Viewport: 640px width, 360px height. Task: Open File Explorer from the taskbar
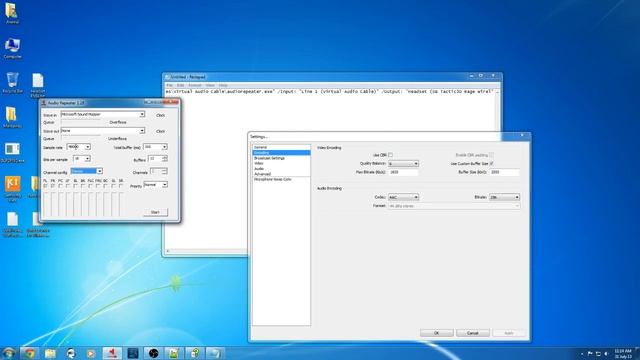click(50, 353)
